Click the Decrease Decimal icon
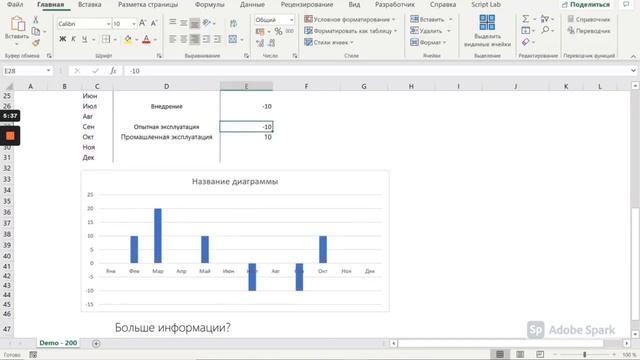This screenshot has height=360, width=640. click(271, 42)
